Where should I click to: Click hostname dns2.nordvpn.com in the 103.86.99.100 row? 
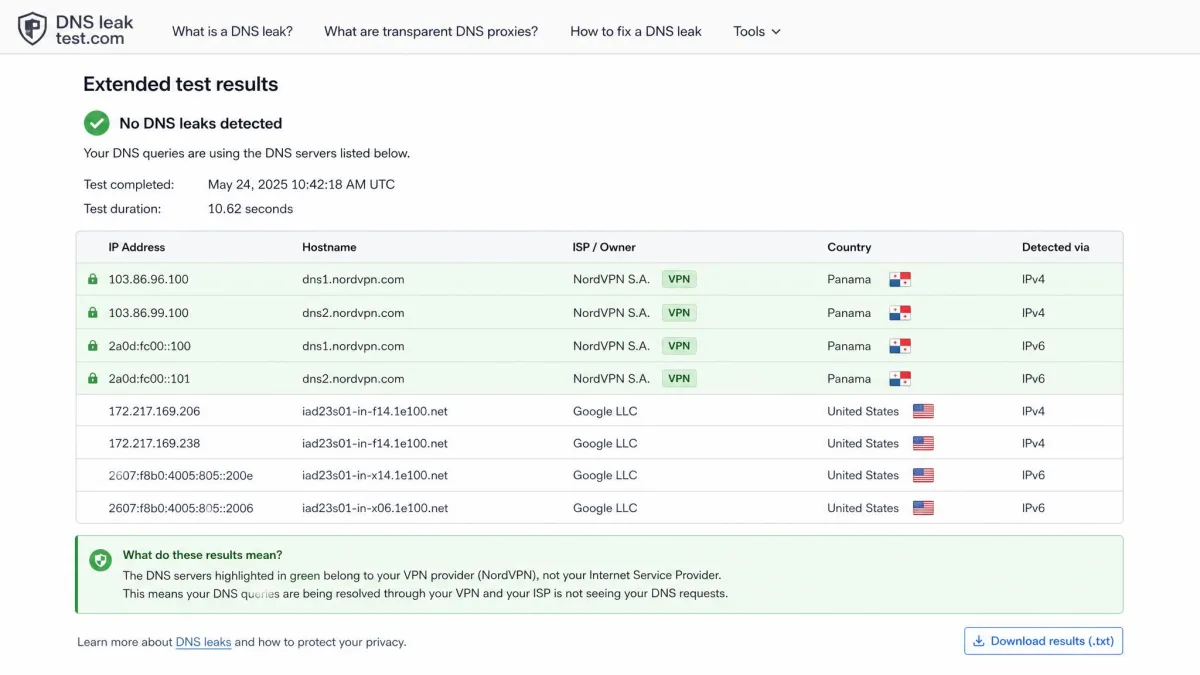click(353, 313)
